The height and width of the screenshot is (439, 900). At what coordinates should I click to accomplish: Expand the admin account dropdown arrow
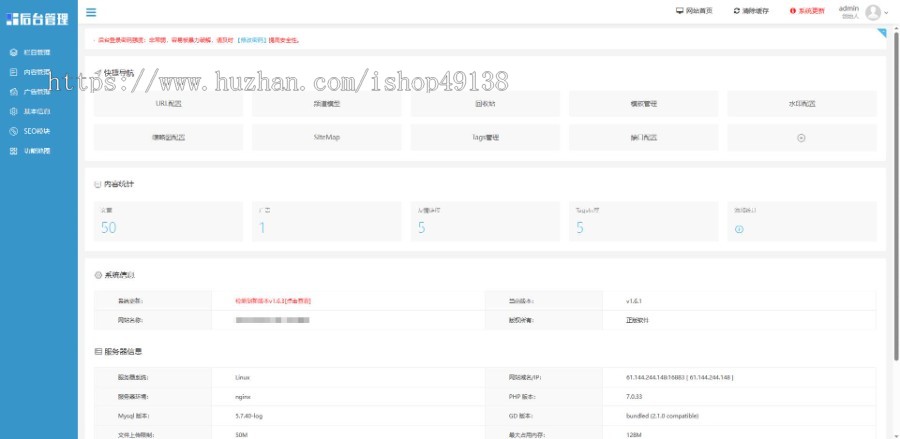click(887, 13)
